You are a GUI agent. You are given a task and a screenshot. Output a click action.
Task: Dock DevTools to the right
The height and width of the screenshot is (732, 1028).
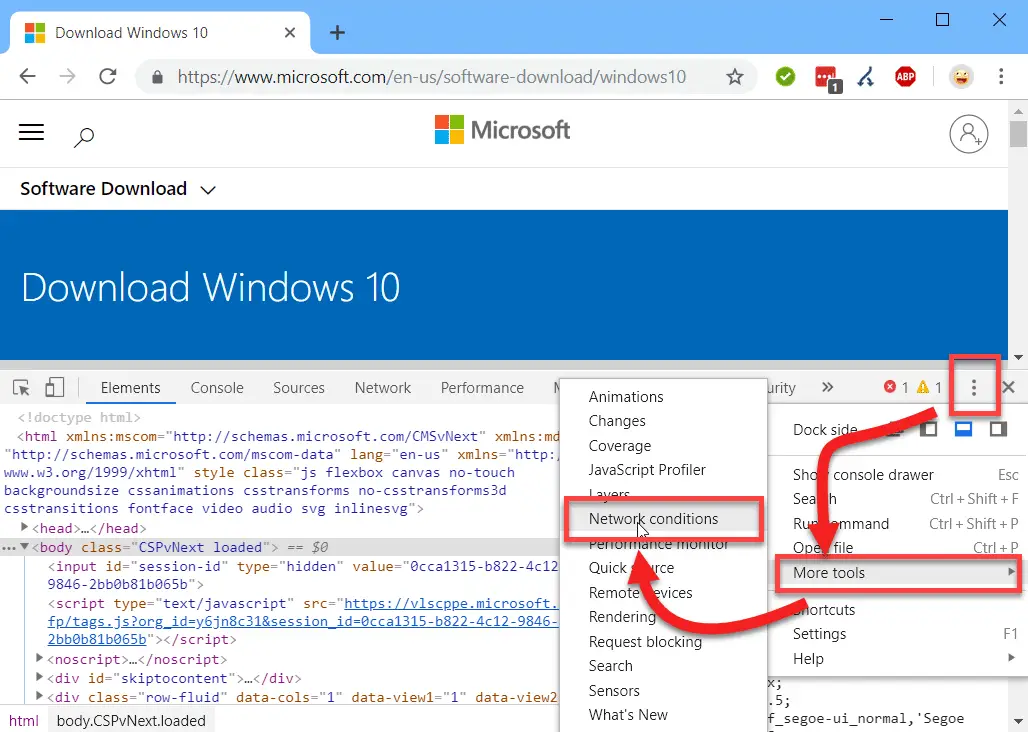click(x=998, y=429)
